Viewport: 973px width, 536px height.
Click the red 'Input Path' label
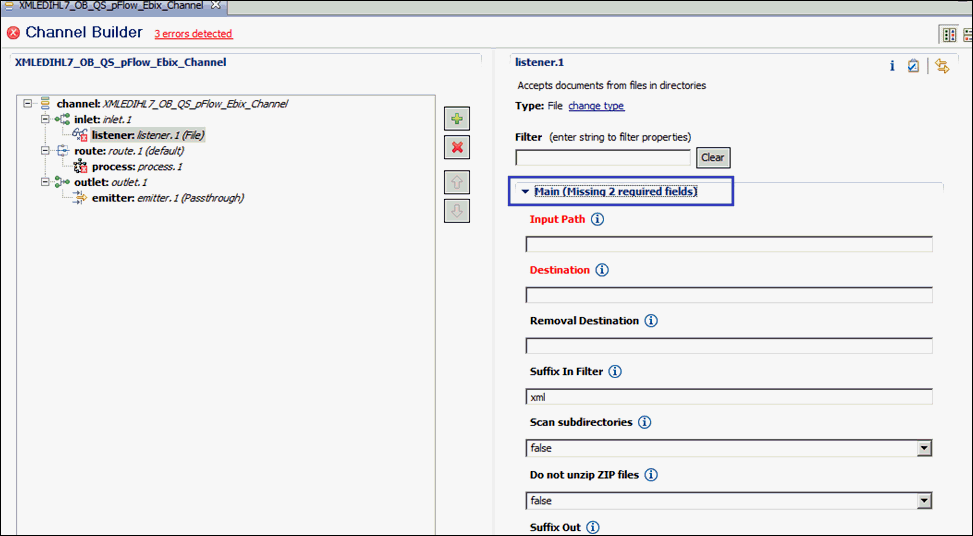click(x=557, y=219)
